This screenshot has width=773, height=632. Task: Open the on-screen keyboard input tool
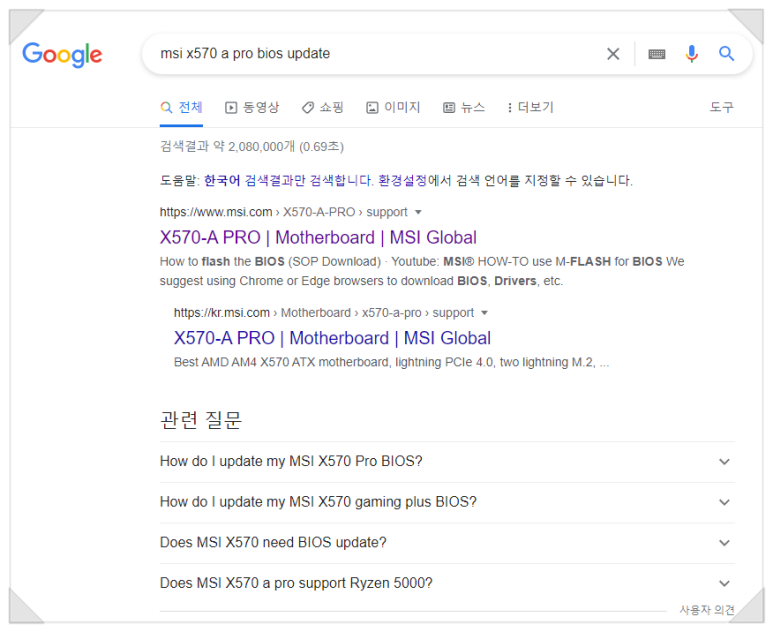[x=656, y=54]
